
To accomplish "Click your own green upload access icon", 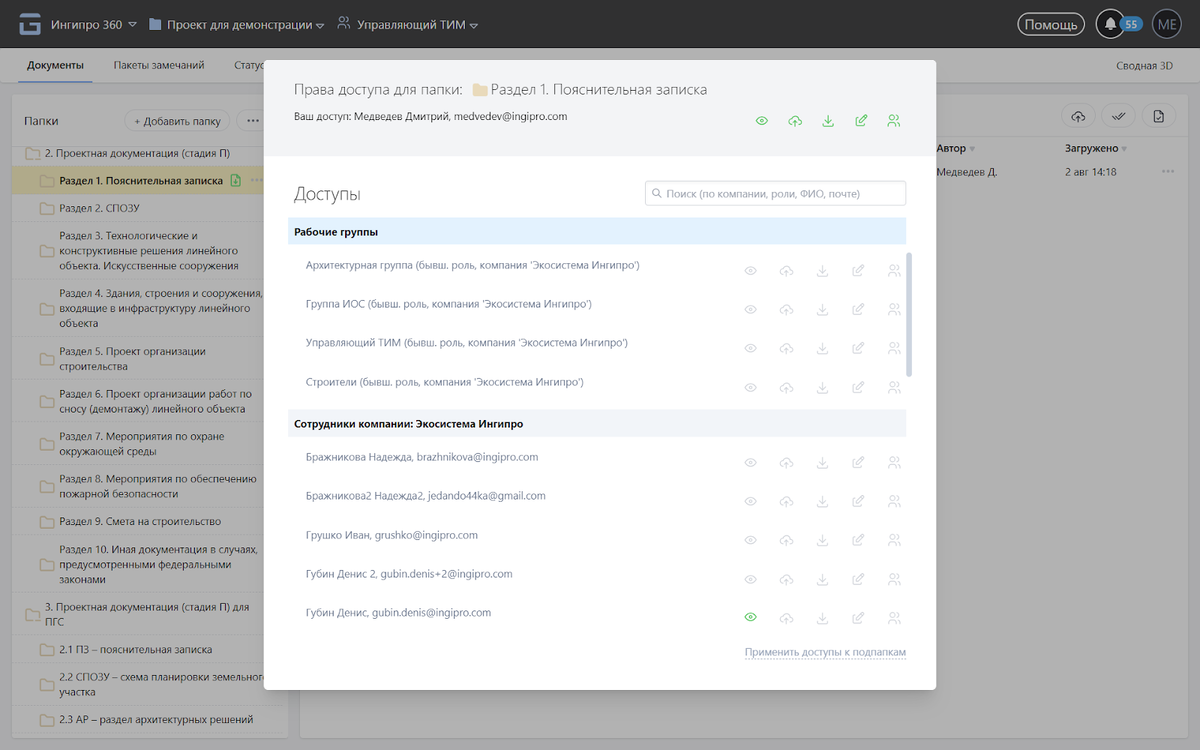I will click(795, 121).
